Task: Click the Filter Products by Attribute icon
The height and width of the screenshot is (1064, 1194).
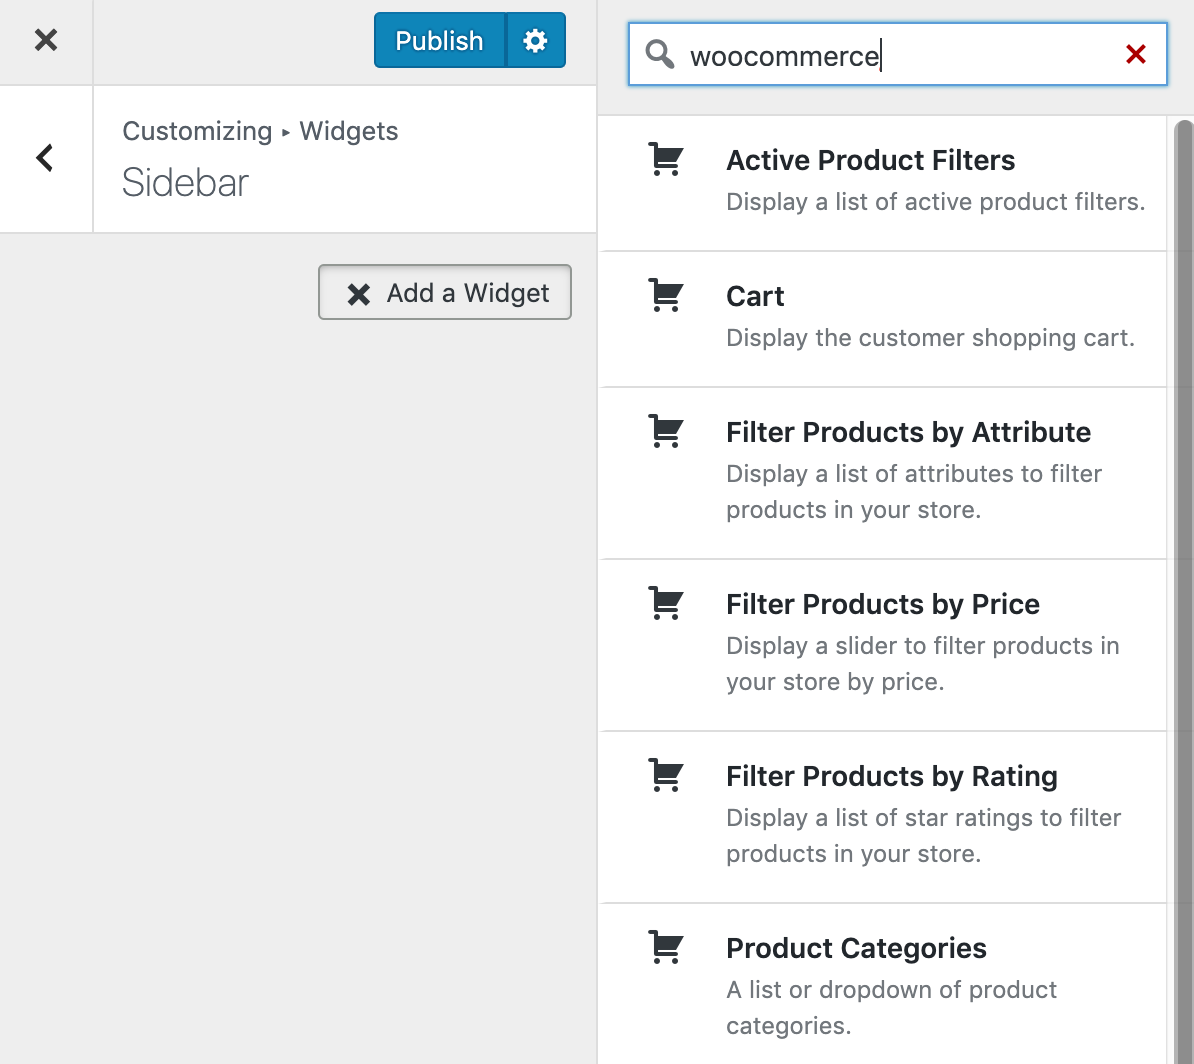Action: tap(666, 432)
